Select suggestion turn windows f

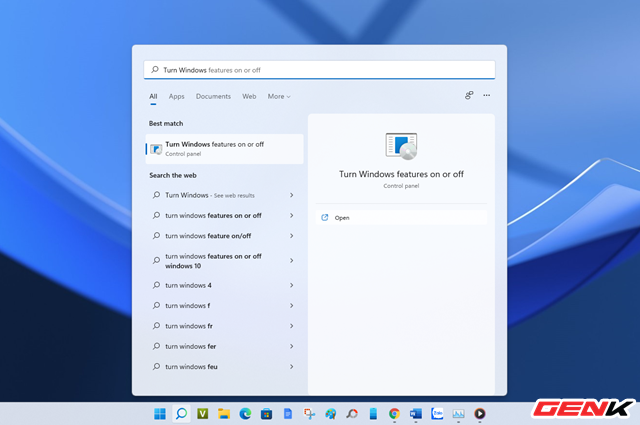point(223,306)
